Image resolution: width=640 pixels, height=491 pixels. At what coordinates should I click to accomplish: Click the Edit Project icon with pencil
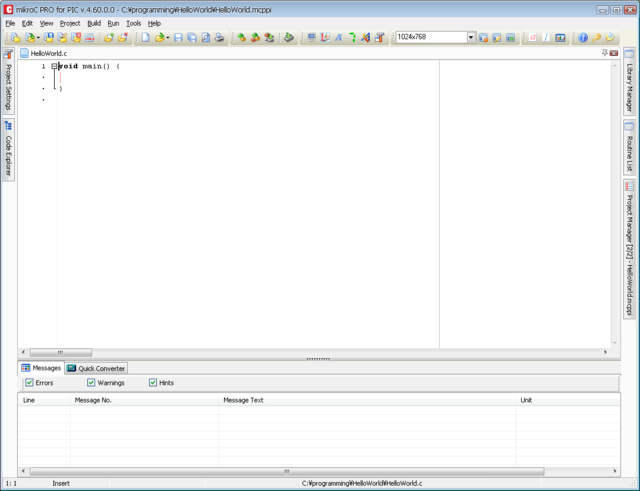62,38
